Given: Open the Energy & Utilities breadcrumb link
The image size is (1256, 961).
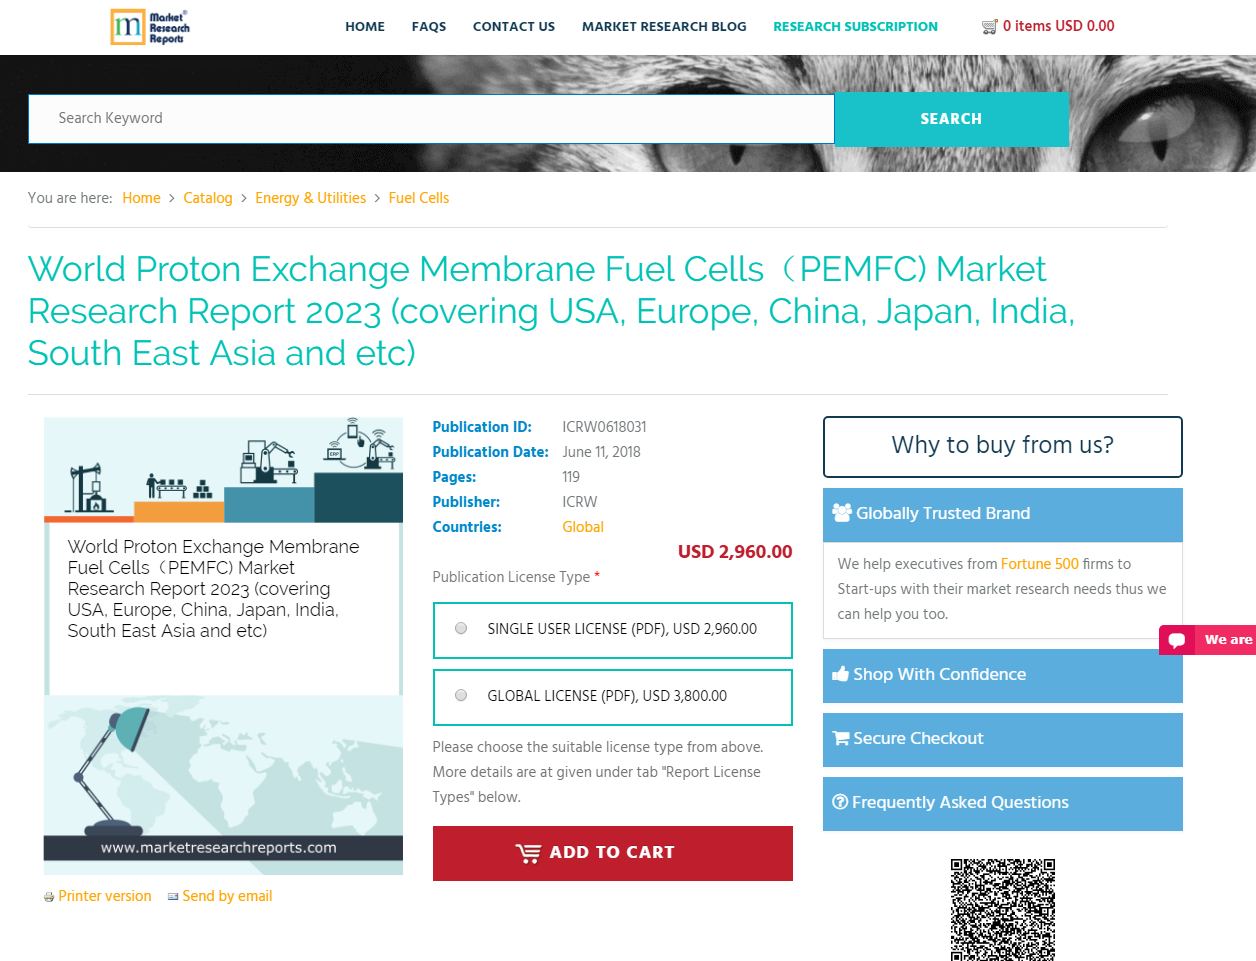Looking at the screenshot, I should tap(310, 198).
